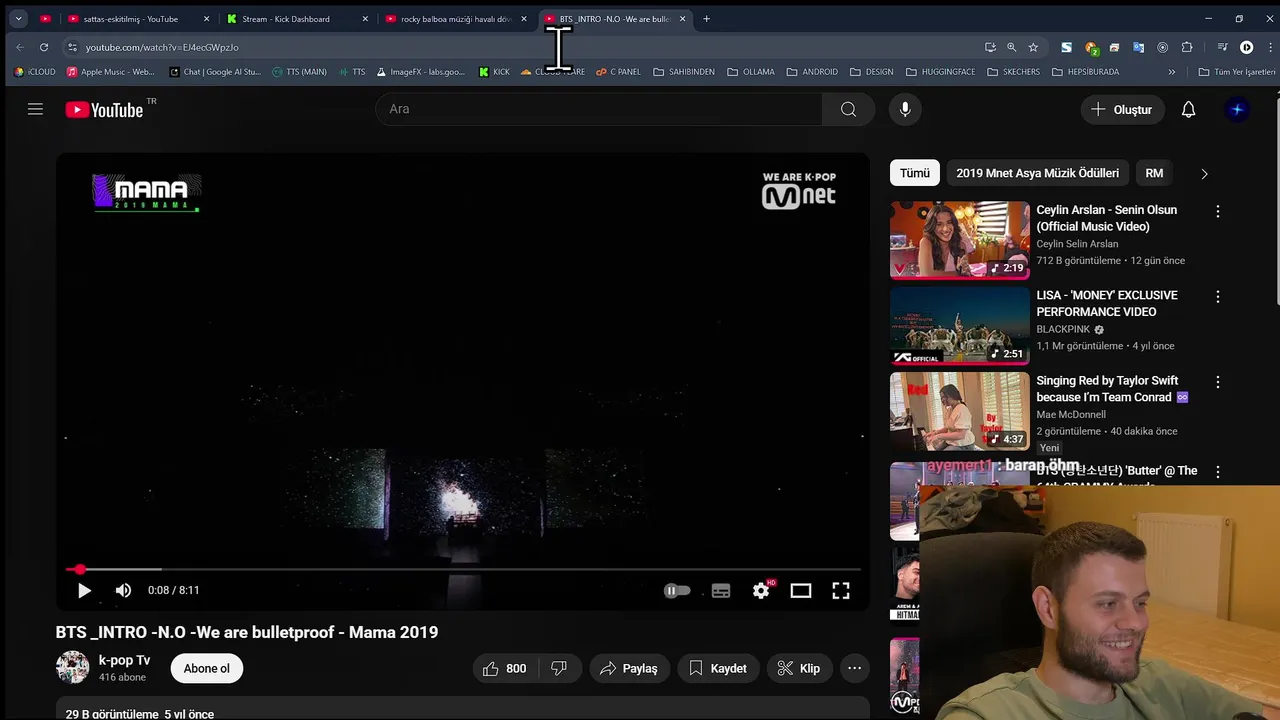Enter fullscreen mode
This screenshot has width=1280, height=720.
(841, 591)
